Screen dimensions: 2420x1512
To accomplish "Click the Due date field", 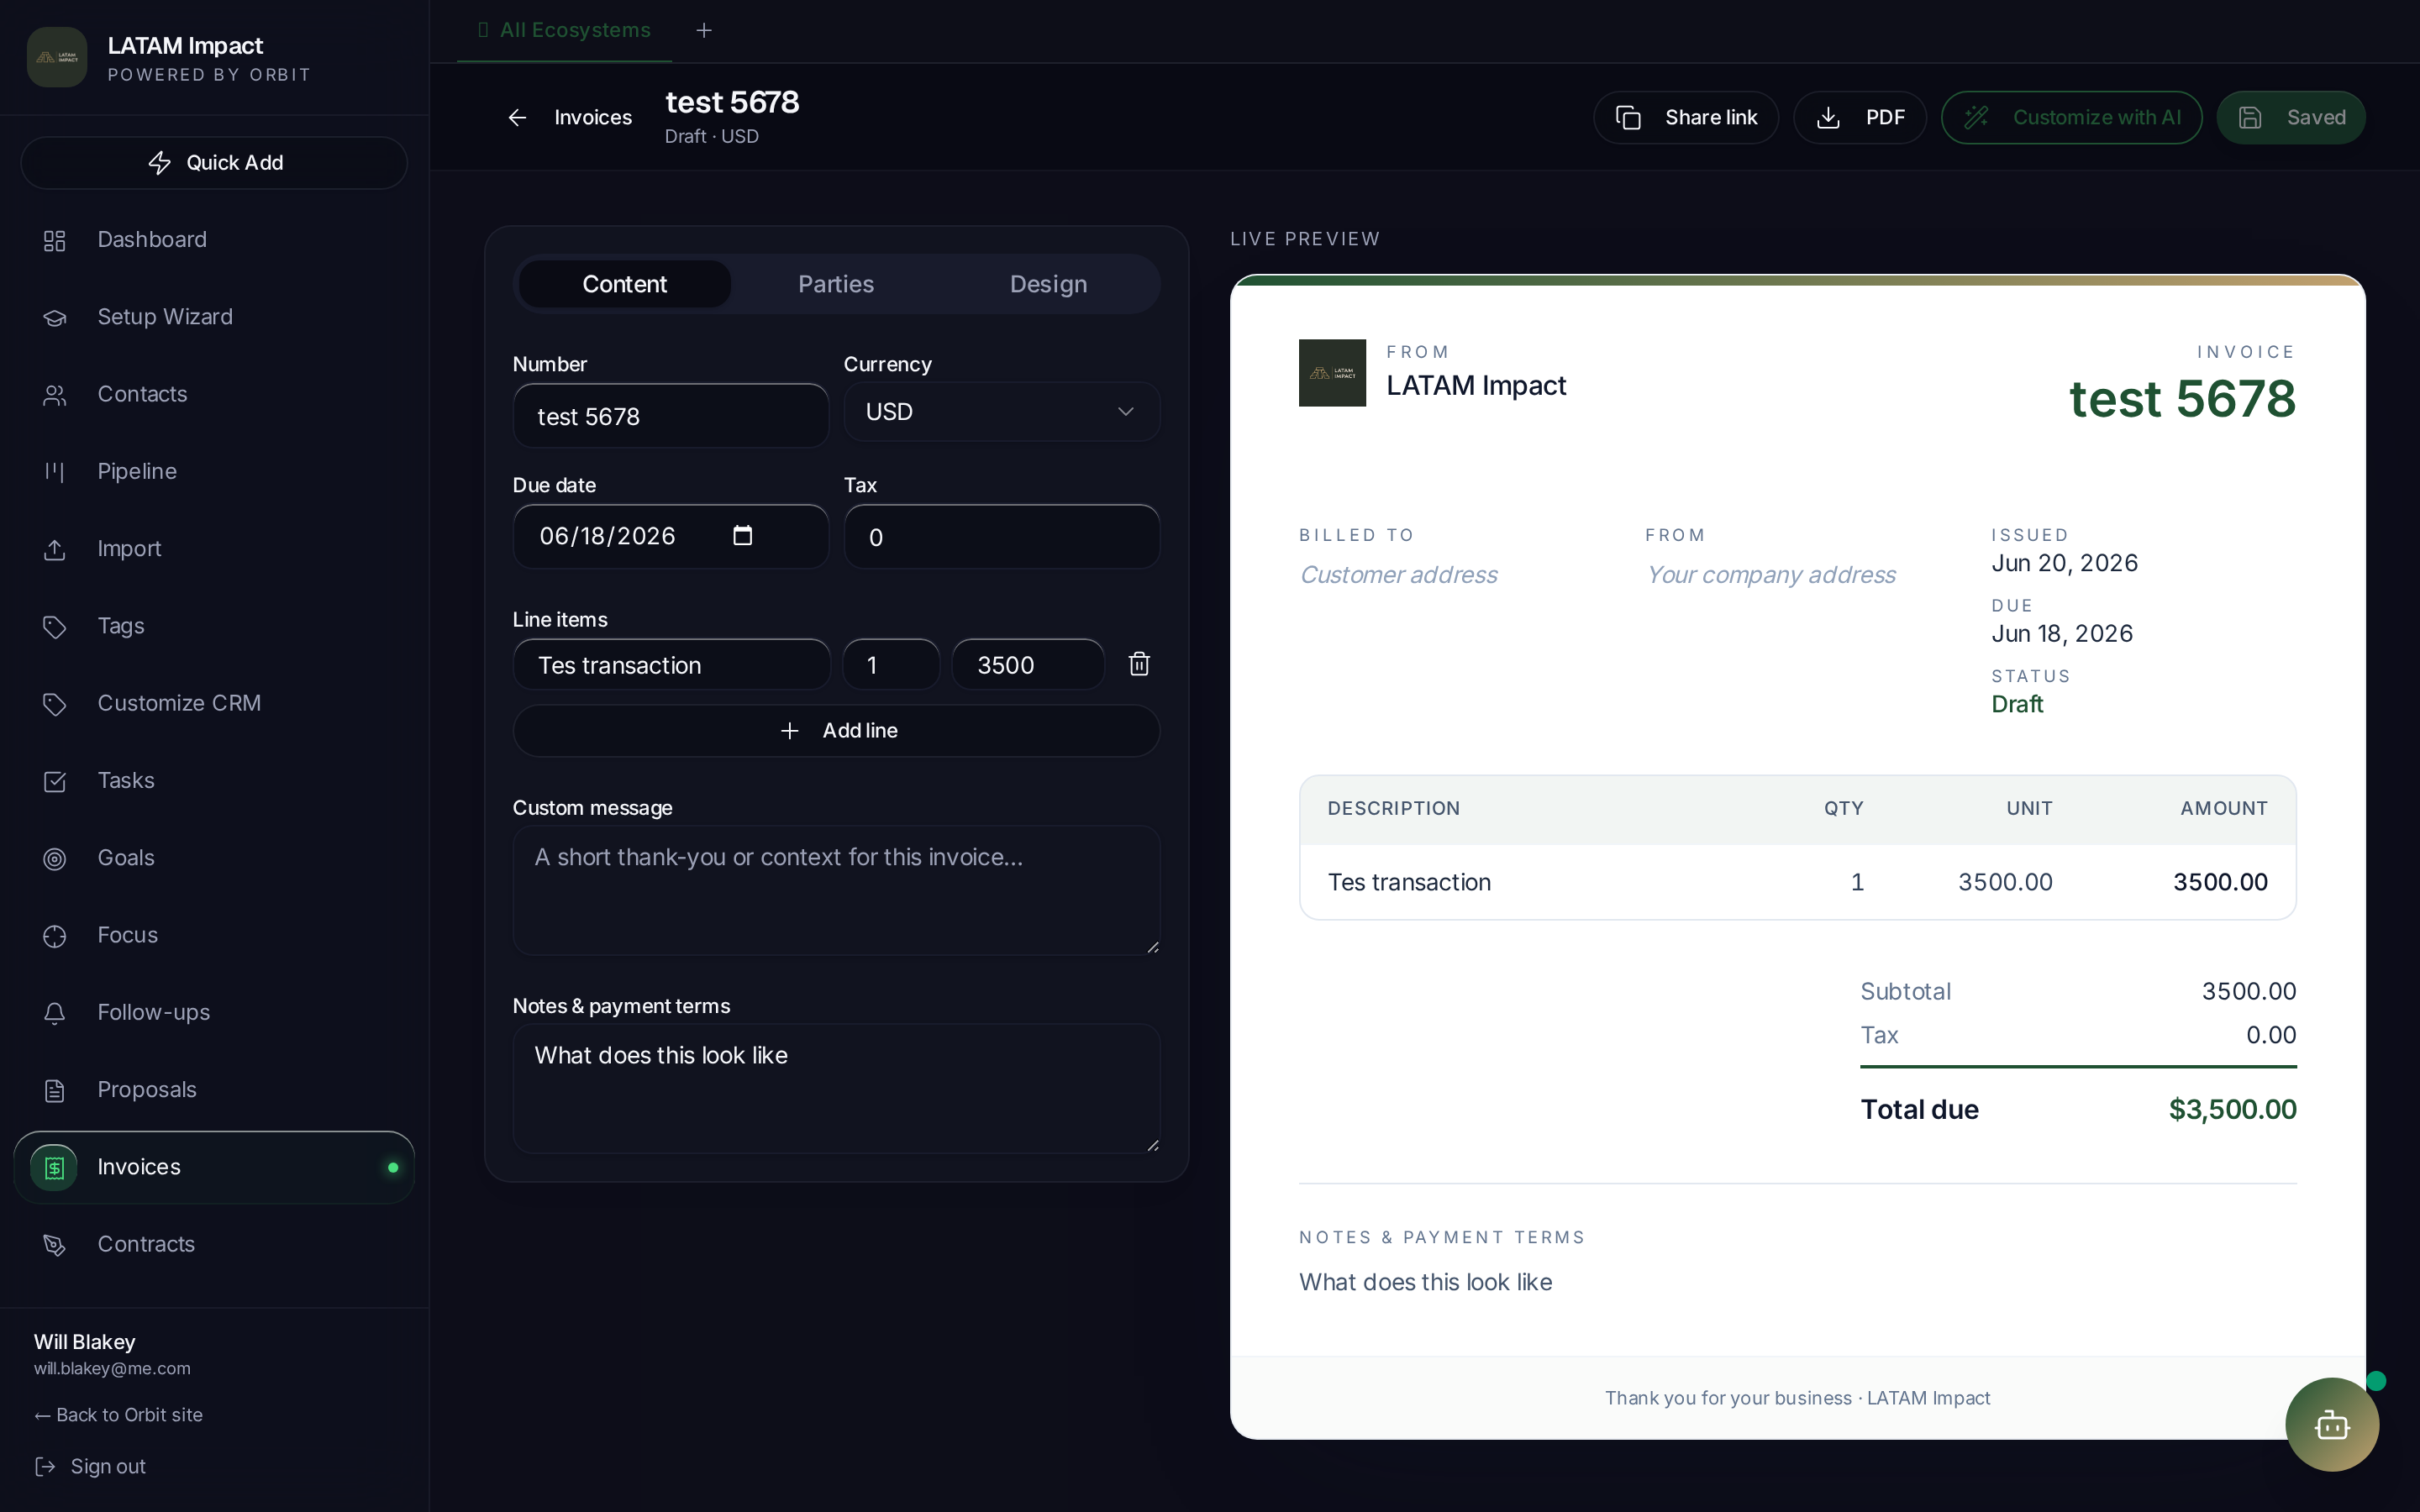I will pos(671,537).
